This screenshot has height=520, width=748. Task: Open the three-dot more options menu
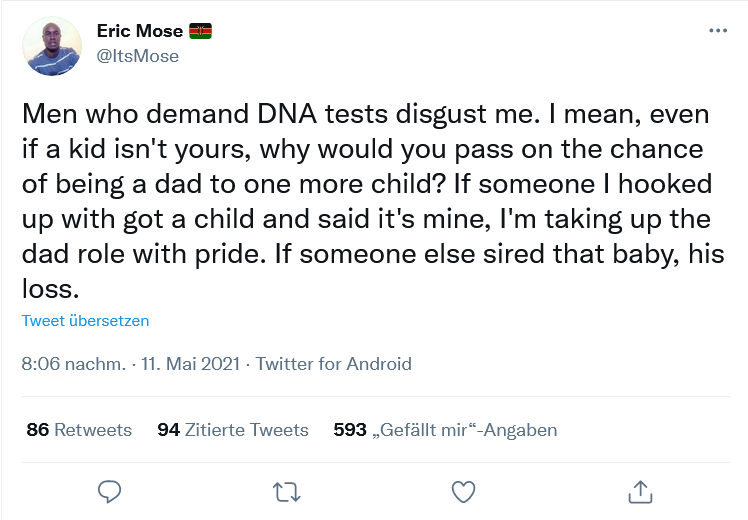click(718, 31)
